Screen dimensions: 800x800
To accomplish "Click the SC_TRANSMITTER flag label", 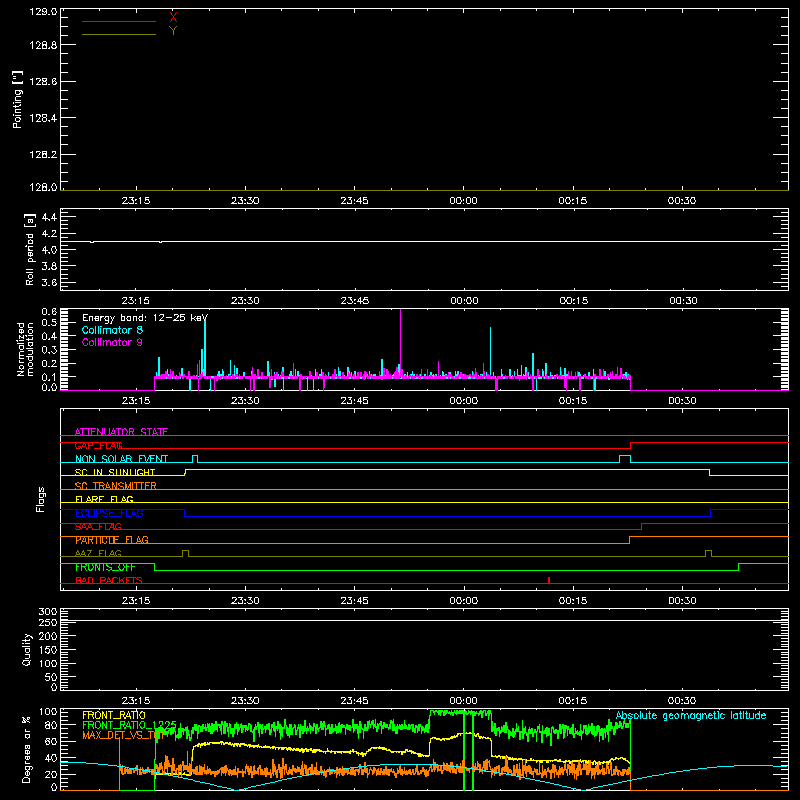I will click(x=116, y=486).
